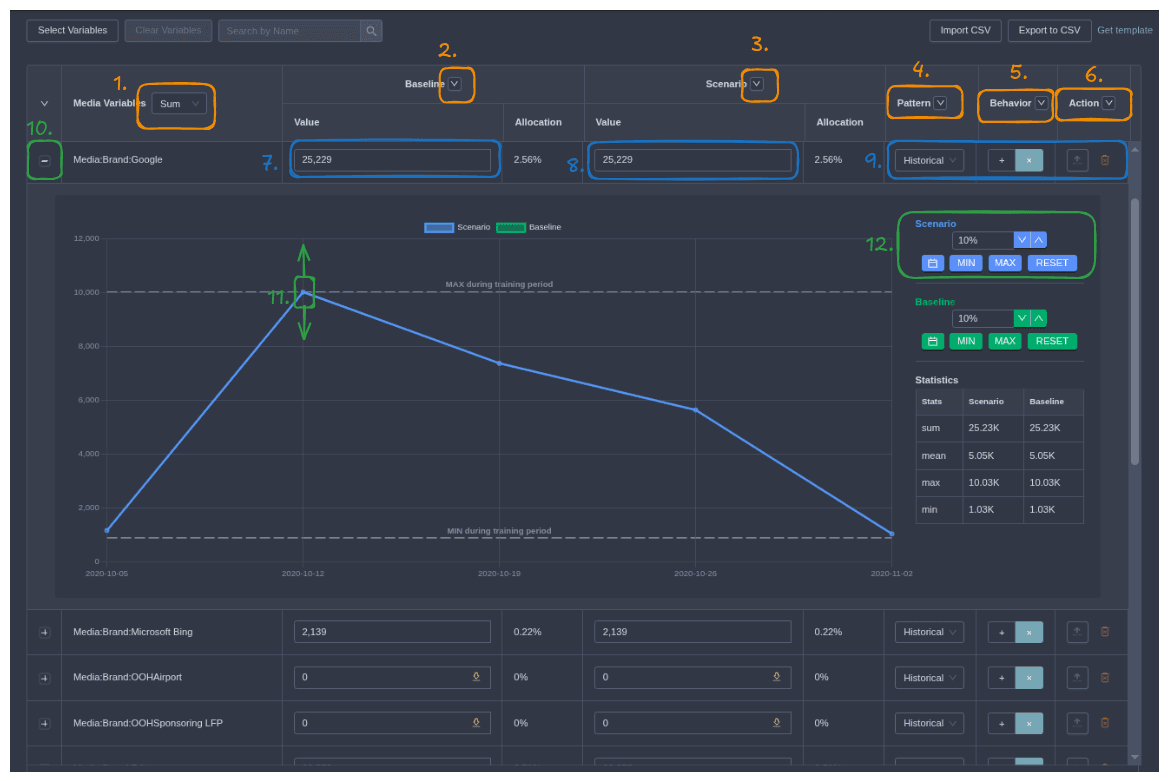Click the Get template link
The height and width of the screenshot is (781, 1168).
[1124, 30]
